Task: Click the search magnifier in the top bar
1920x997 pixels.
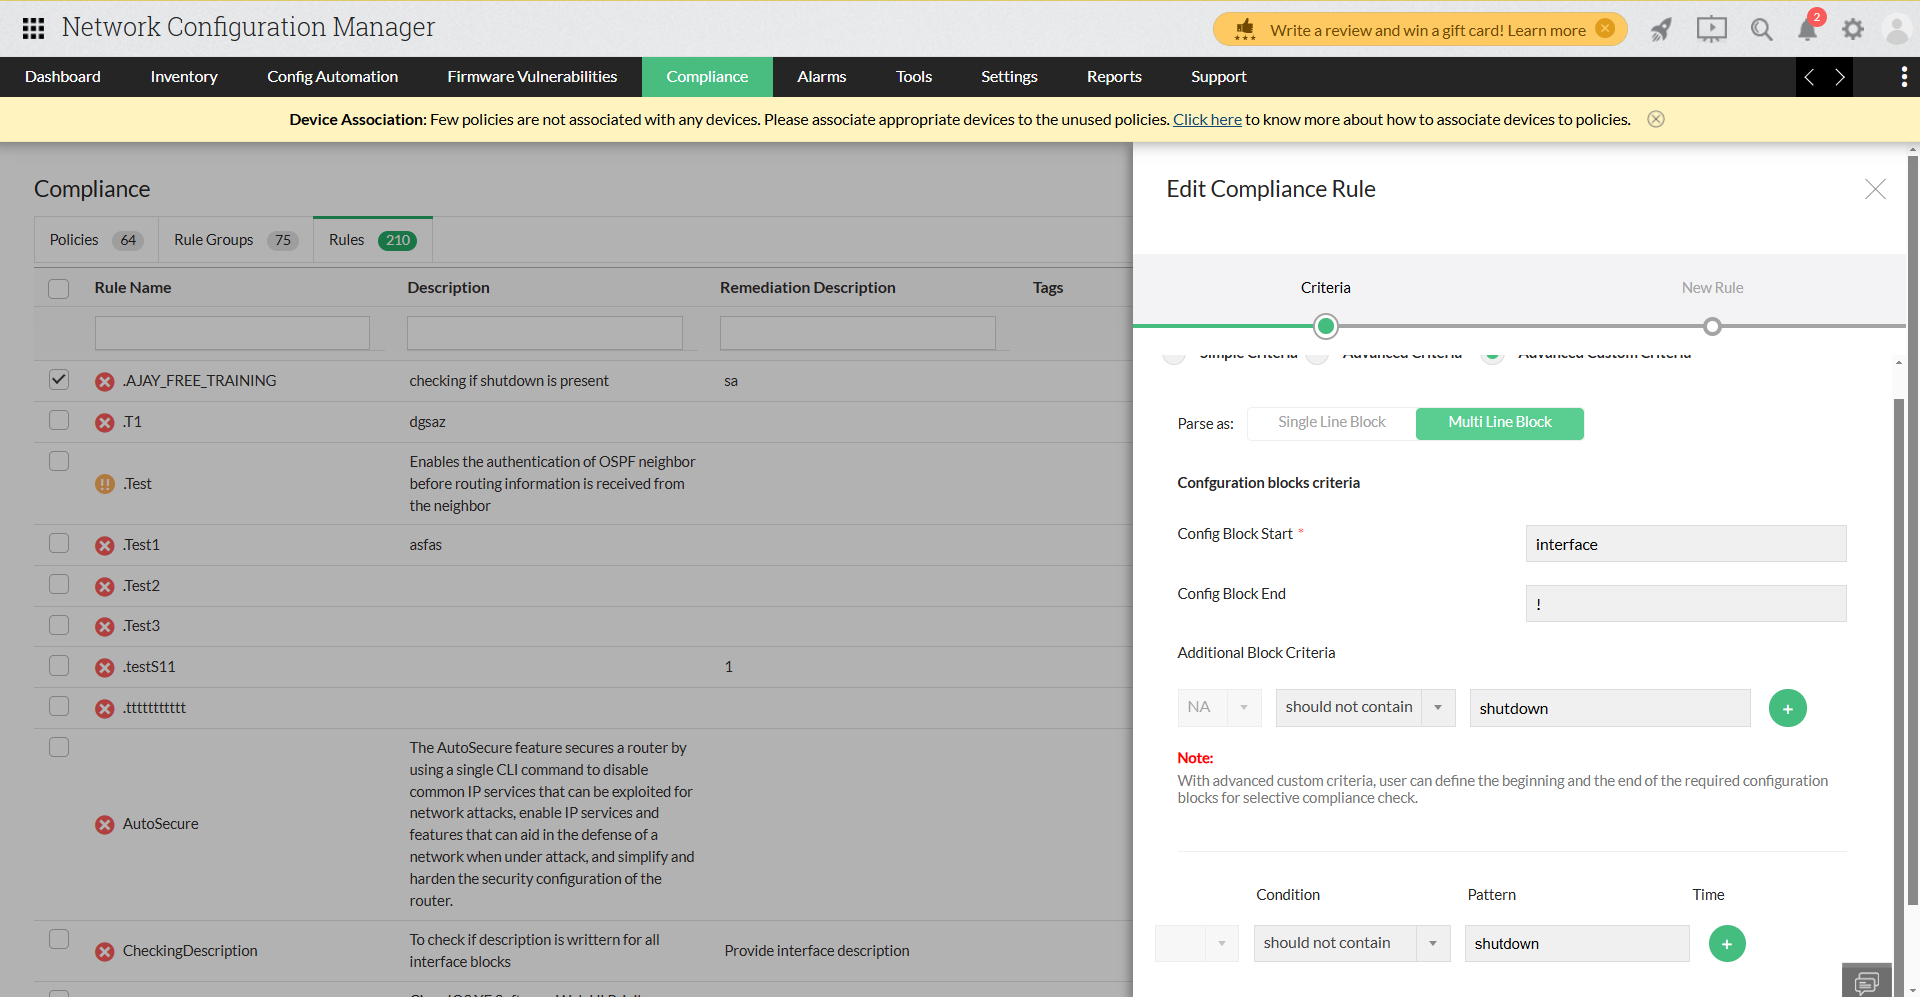Action: click(1762, 29)
